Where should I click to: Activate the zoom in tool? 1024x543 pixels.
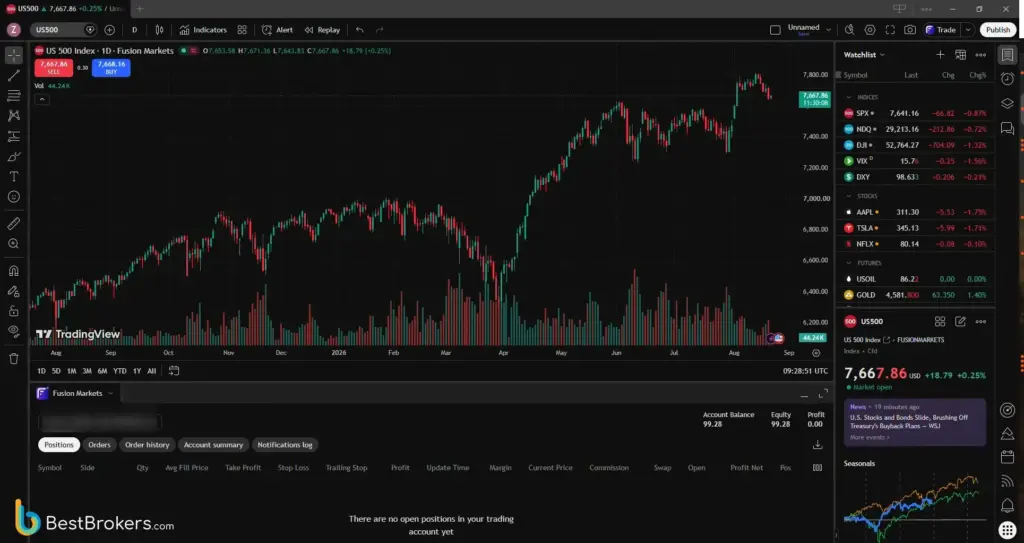(14, 244)
